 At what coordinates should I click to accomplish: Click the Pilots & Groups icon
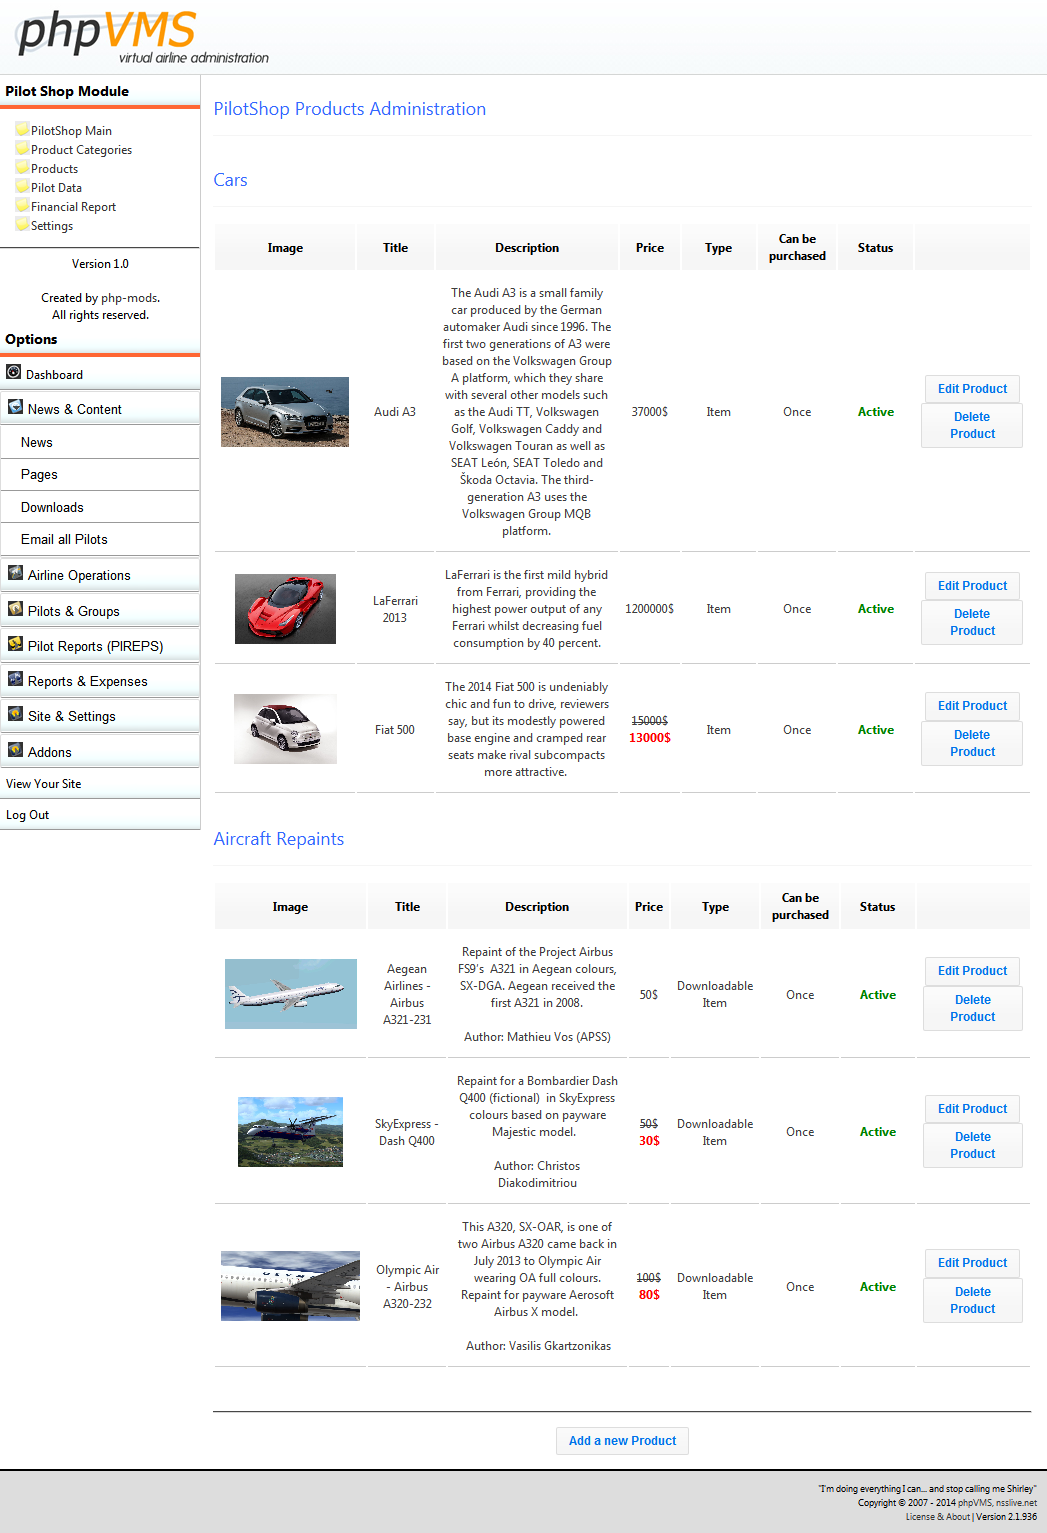click(x=15, y=609)
